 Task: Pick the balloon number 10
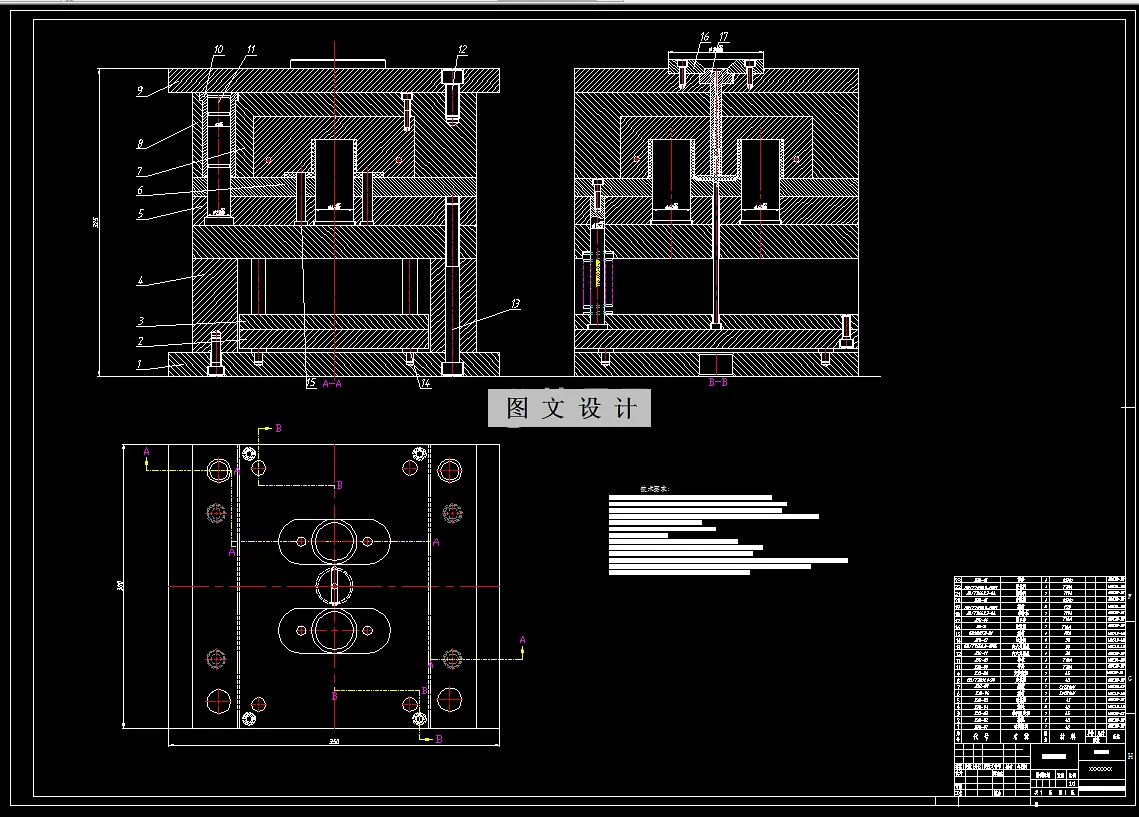(219, 49)
